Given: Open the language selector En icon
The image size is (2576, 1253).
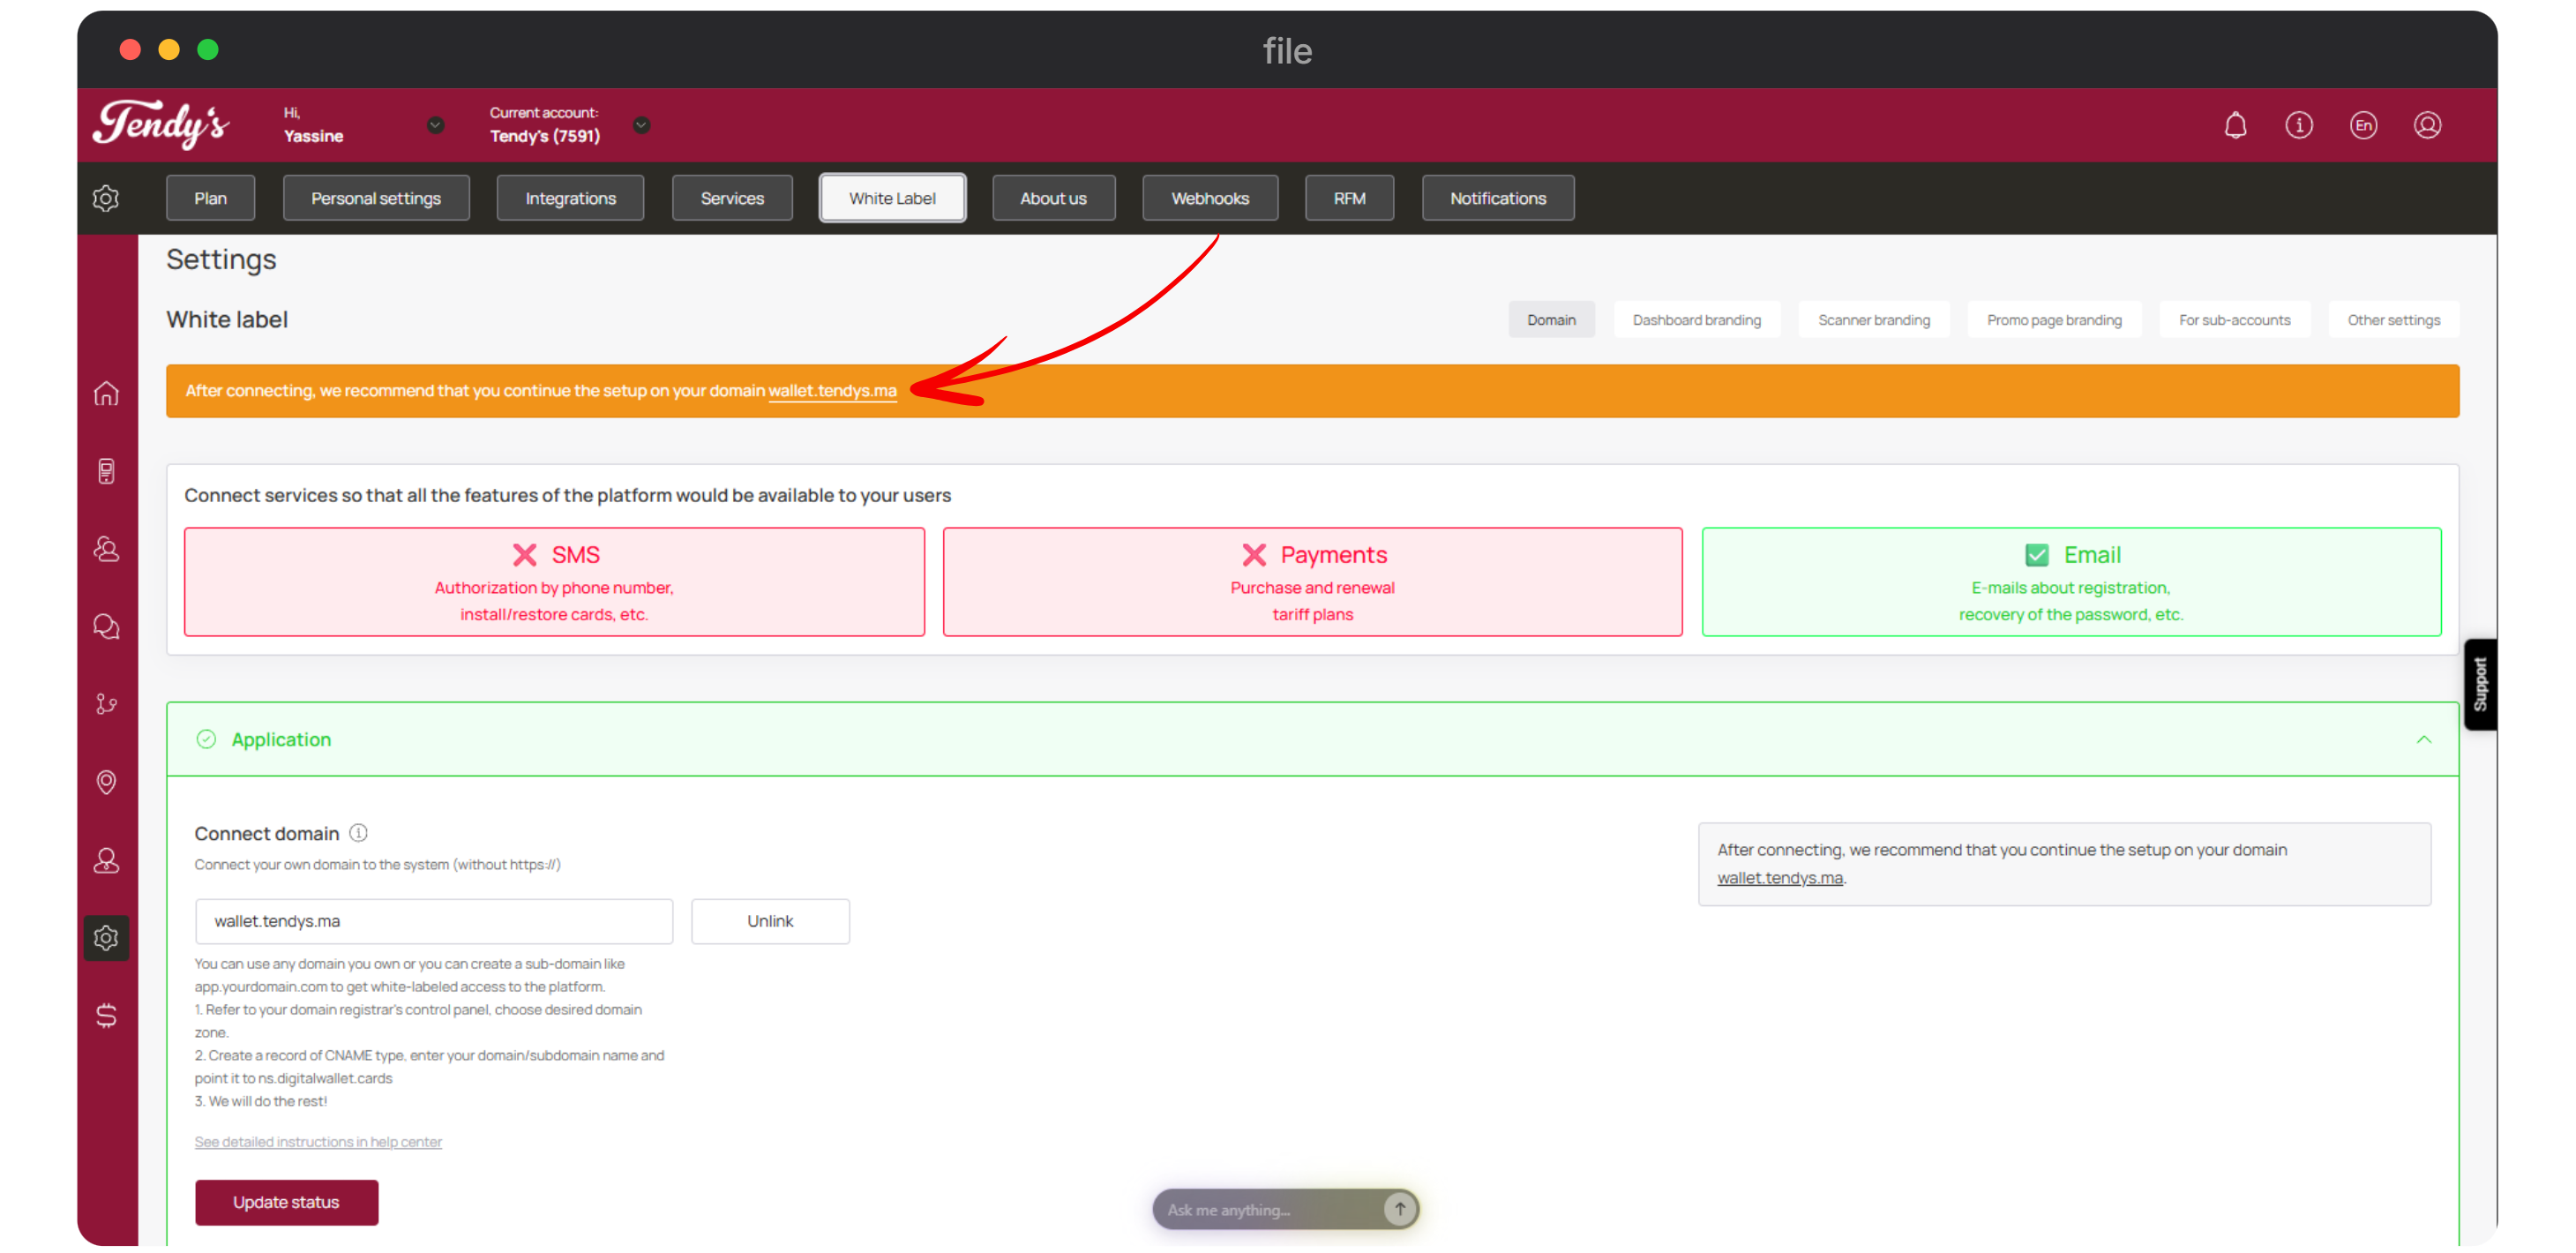Looking at the screenshot, I should [2363, 125].
